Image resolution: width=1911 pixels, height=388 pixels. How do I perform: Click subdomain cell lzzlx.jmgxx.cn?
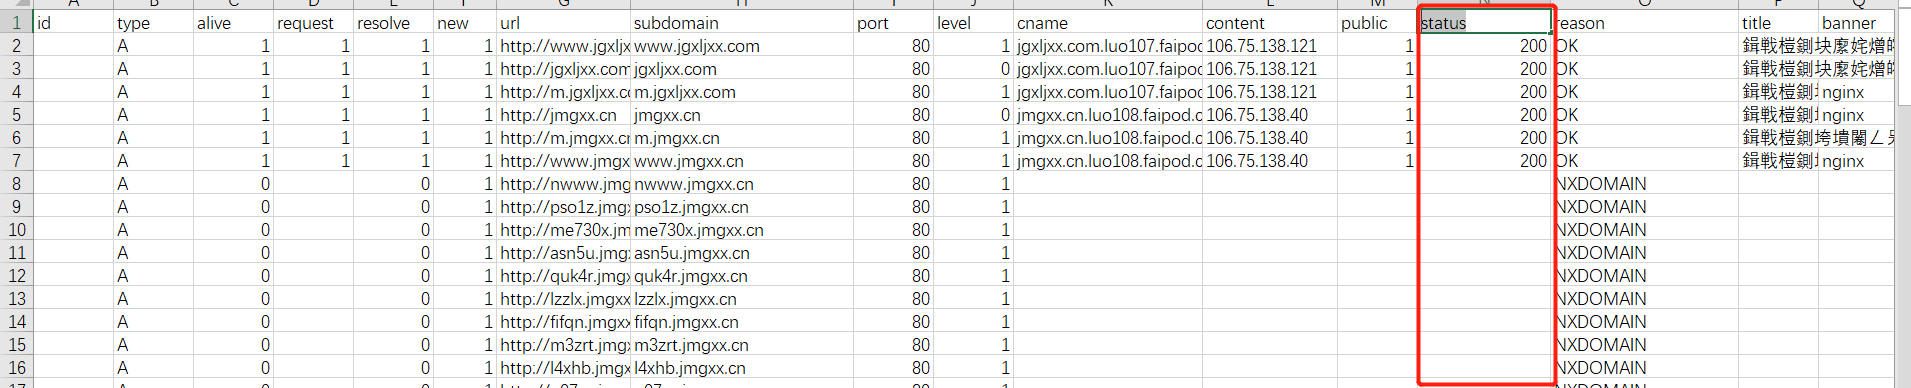pyautogui.click(x=742, y=299)
